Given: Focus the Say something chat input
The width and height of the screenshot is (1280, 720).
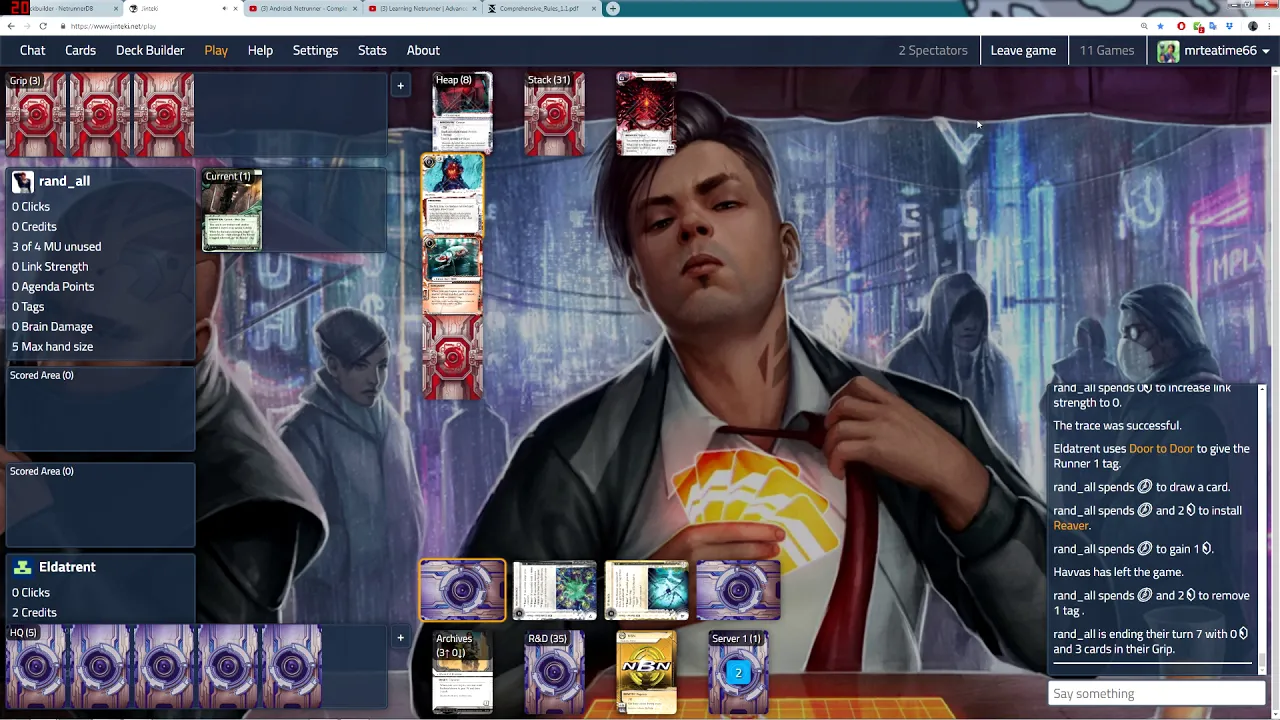Looking at the screenshot, I should [1157, 693].
